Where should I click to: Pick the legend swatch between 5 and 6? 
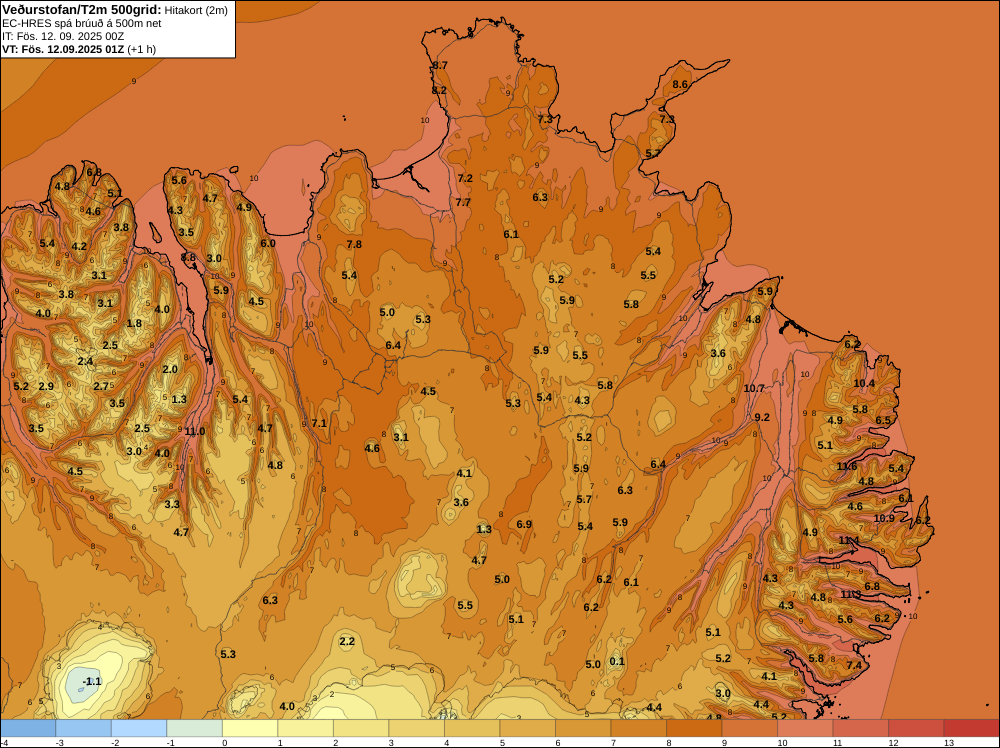click(x=527, y=728)
